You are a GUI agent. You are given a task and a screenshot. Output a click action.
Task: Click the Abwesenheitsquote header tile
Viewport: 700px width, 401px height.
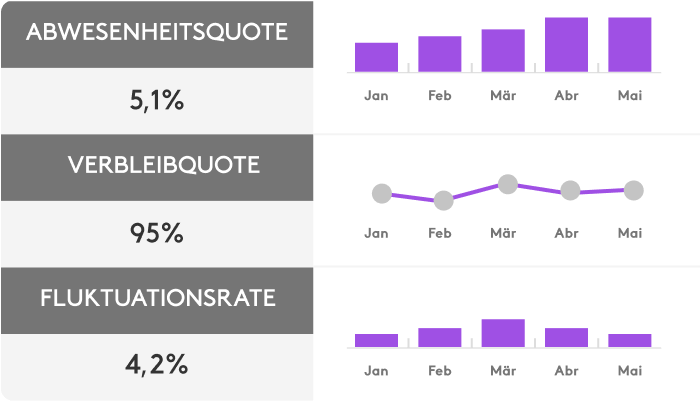[x=157, y=33]
